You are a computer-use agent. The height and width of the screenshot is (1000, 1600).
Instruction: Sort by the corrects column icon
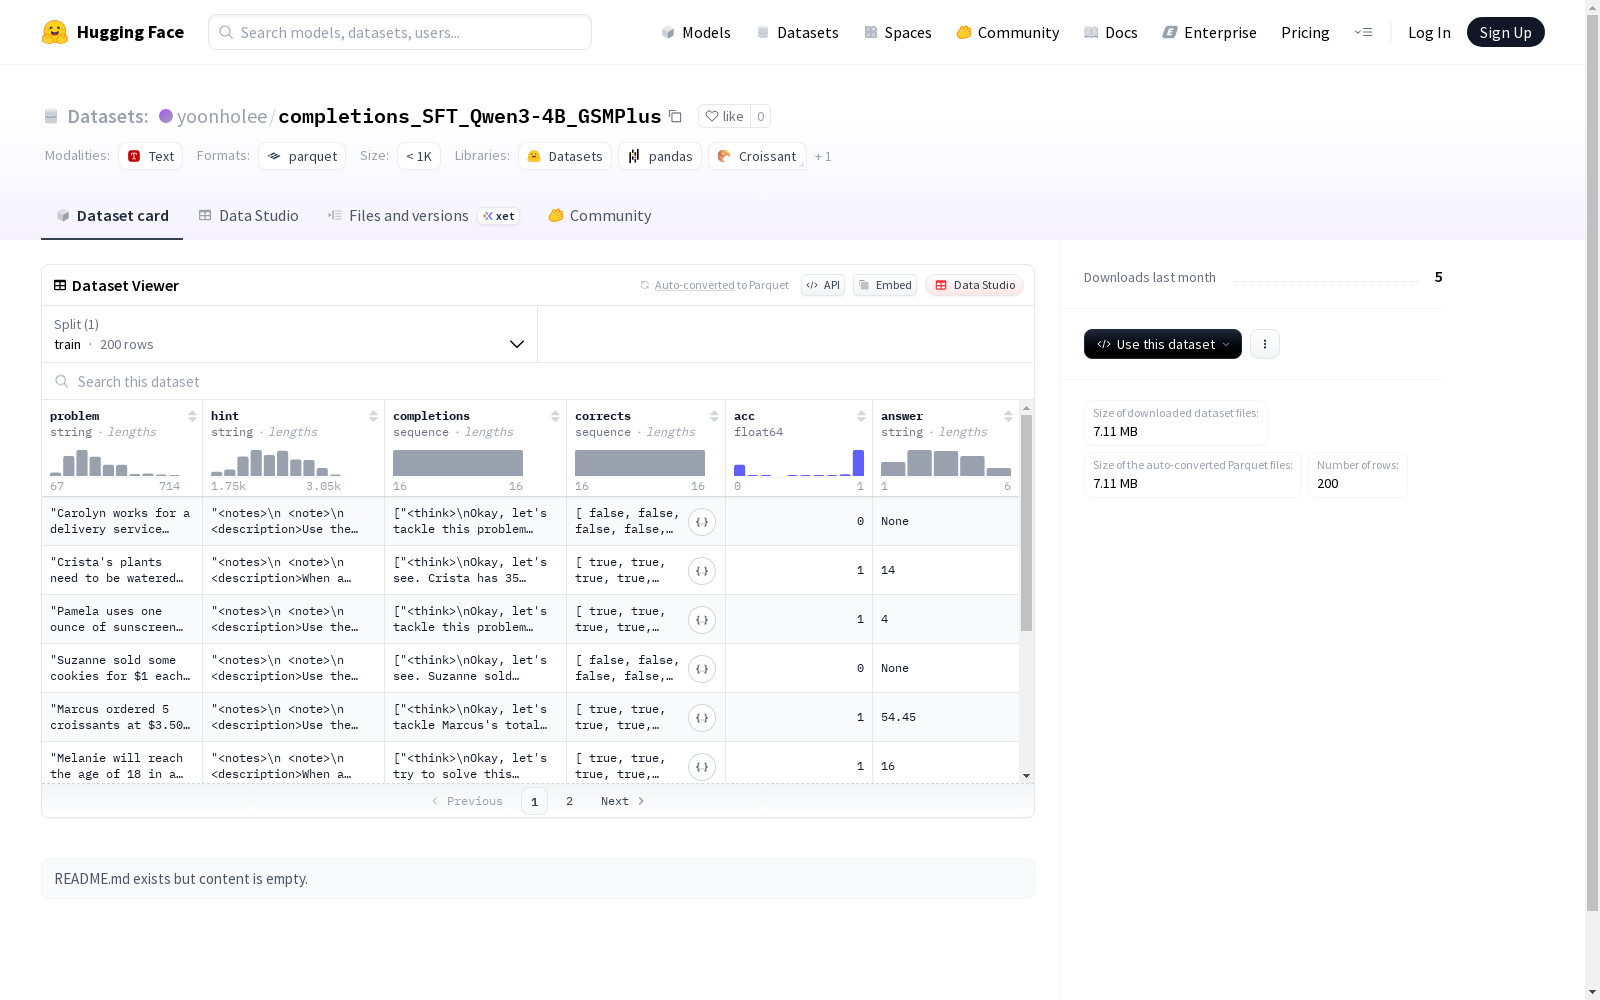(x=714, y=416)
